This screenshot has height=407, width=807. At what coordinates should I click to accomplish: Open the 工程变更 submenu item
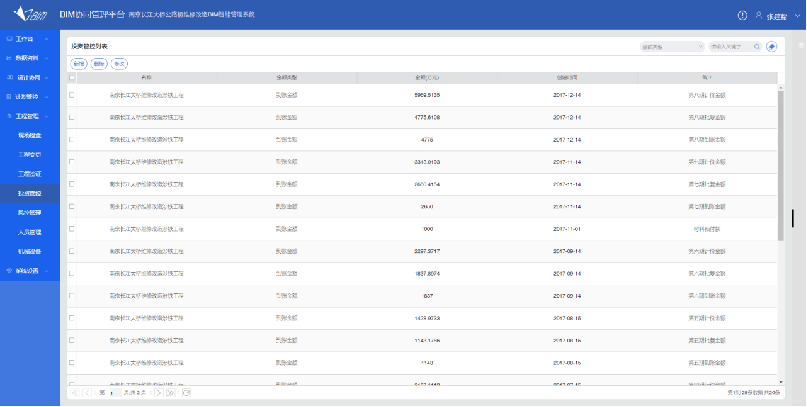pos(30,155)
